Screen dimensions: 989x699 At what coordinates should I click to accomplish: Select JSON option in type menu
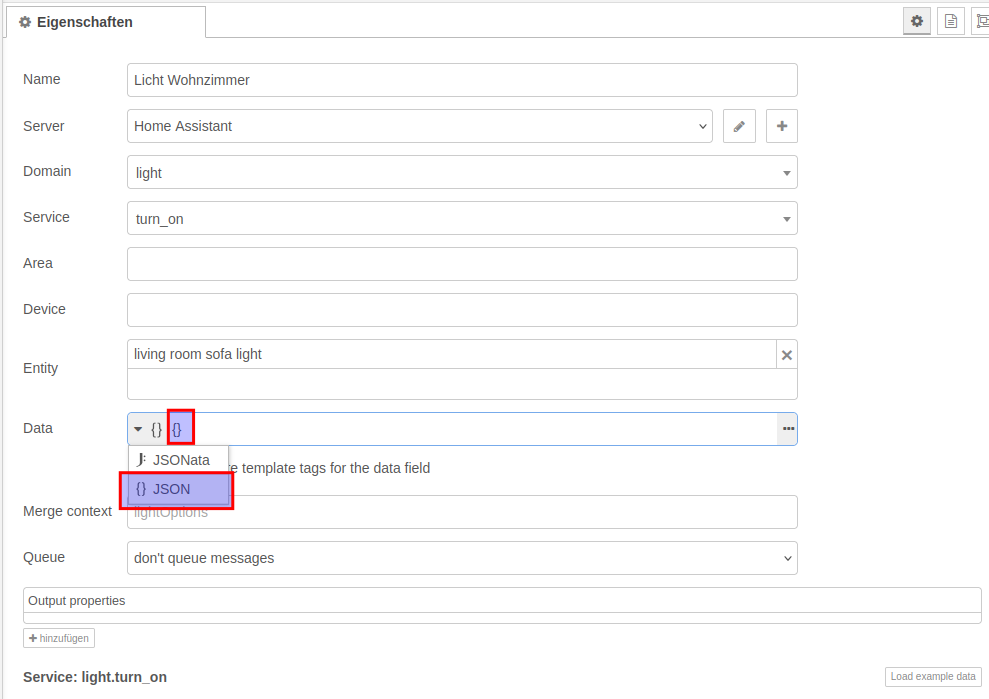click(x=176, y=490)
